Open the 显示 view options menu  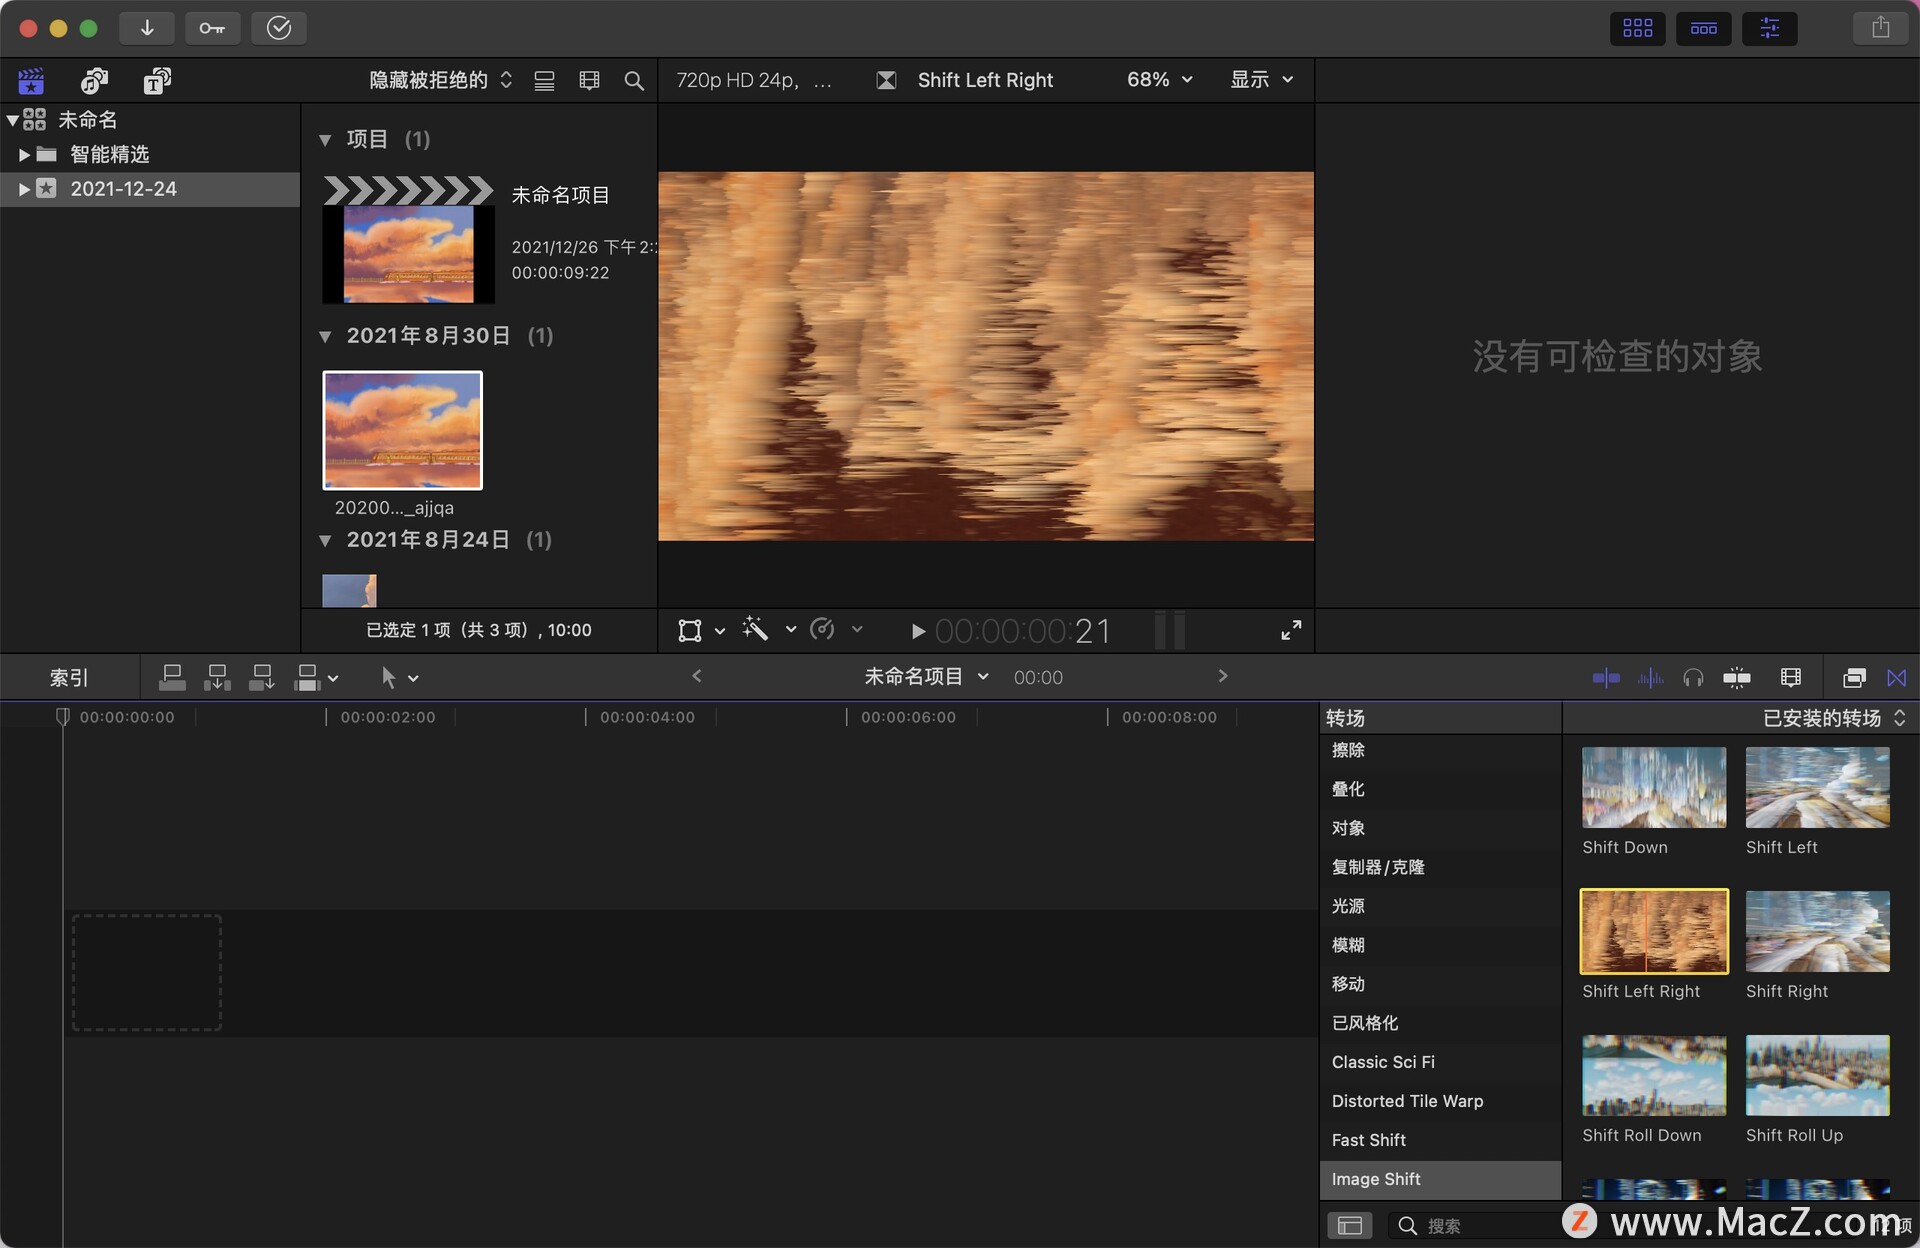click(x=1261, y=80)
